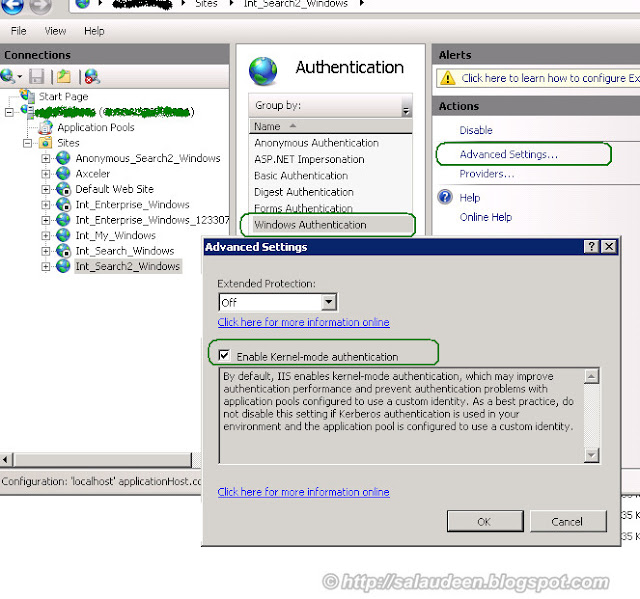Click the Help question mark icon in Actions
The width and height of the screenshot is (640, 599).
[445, 197]
